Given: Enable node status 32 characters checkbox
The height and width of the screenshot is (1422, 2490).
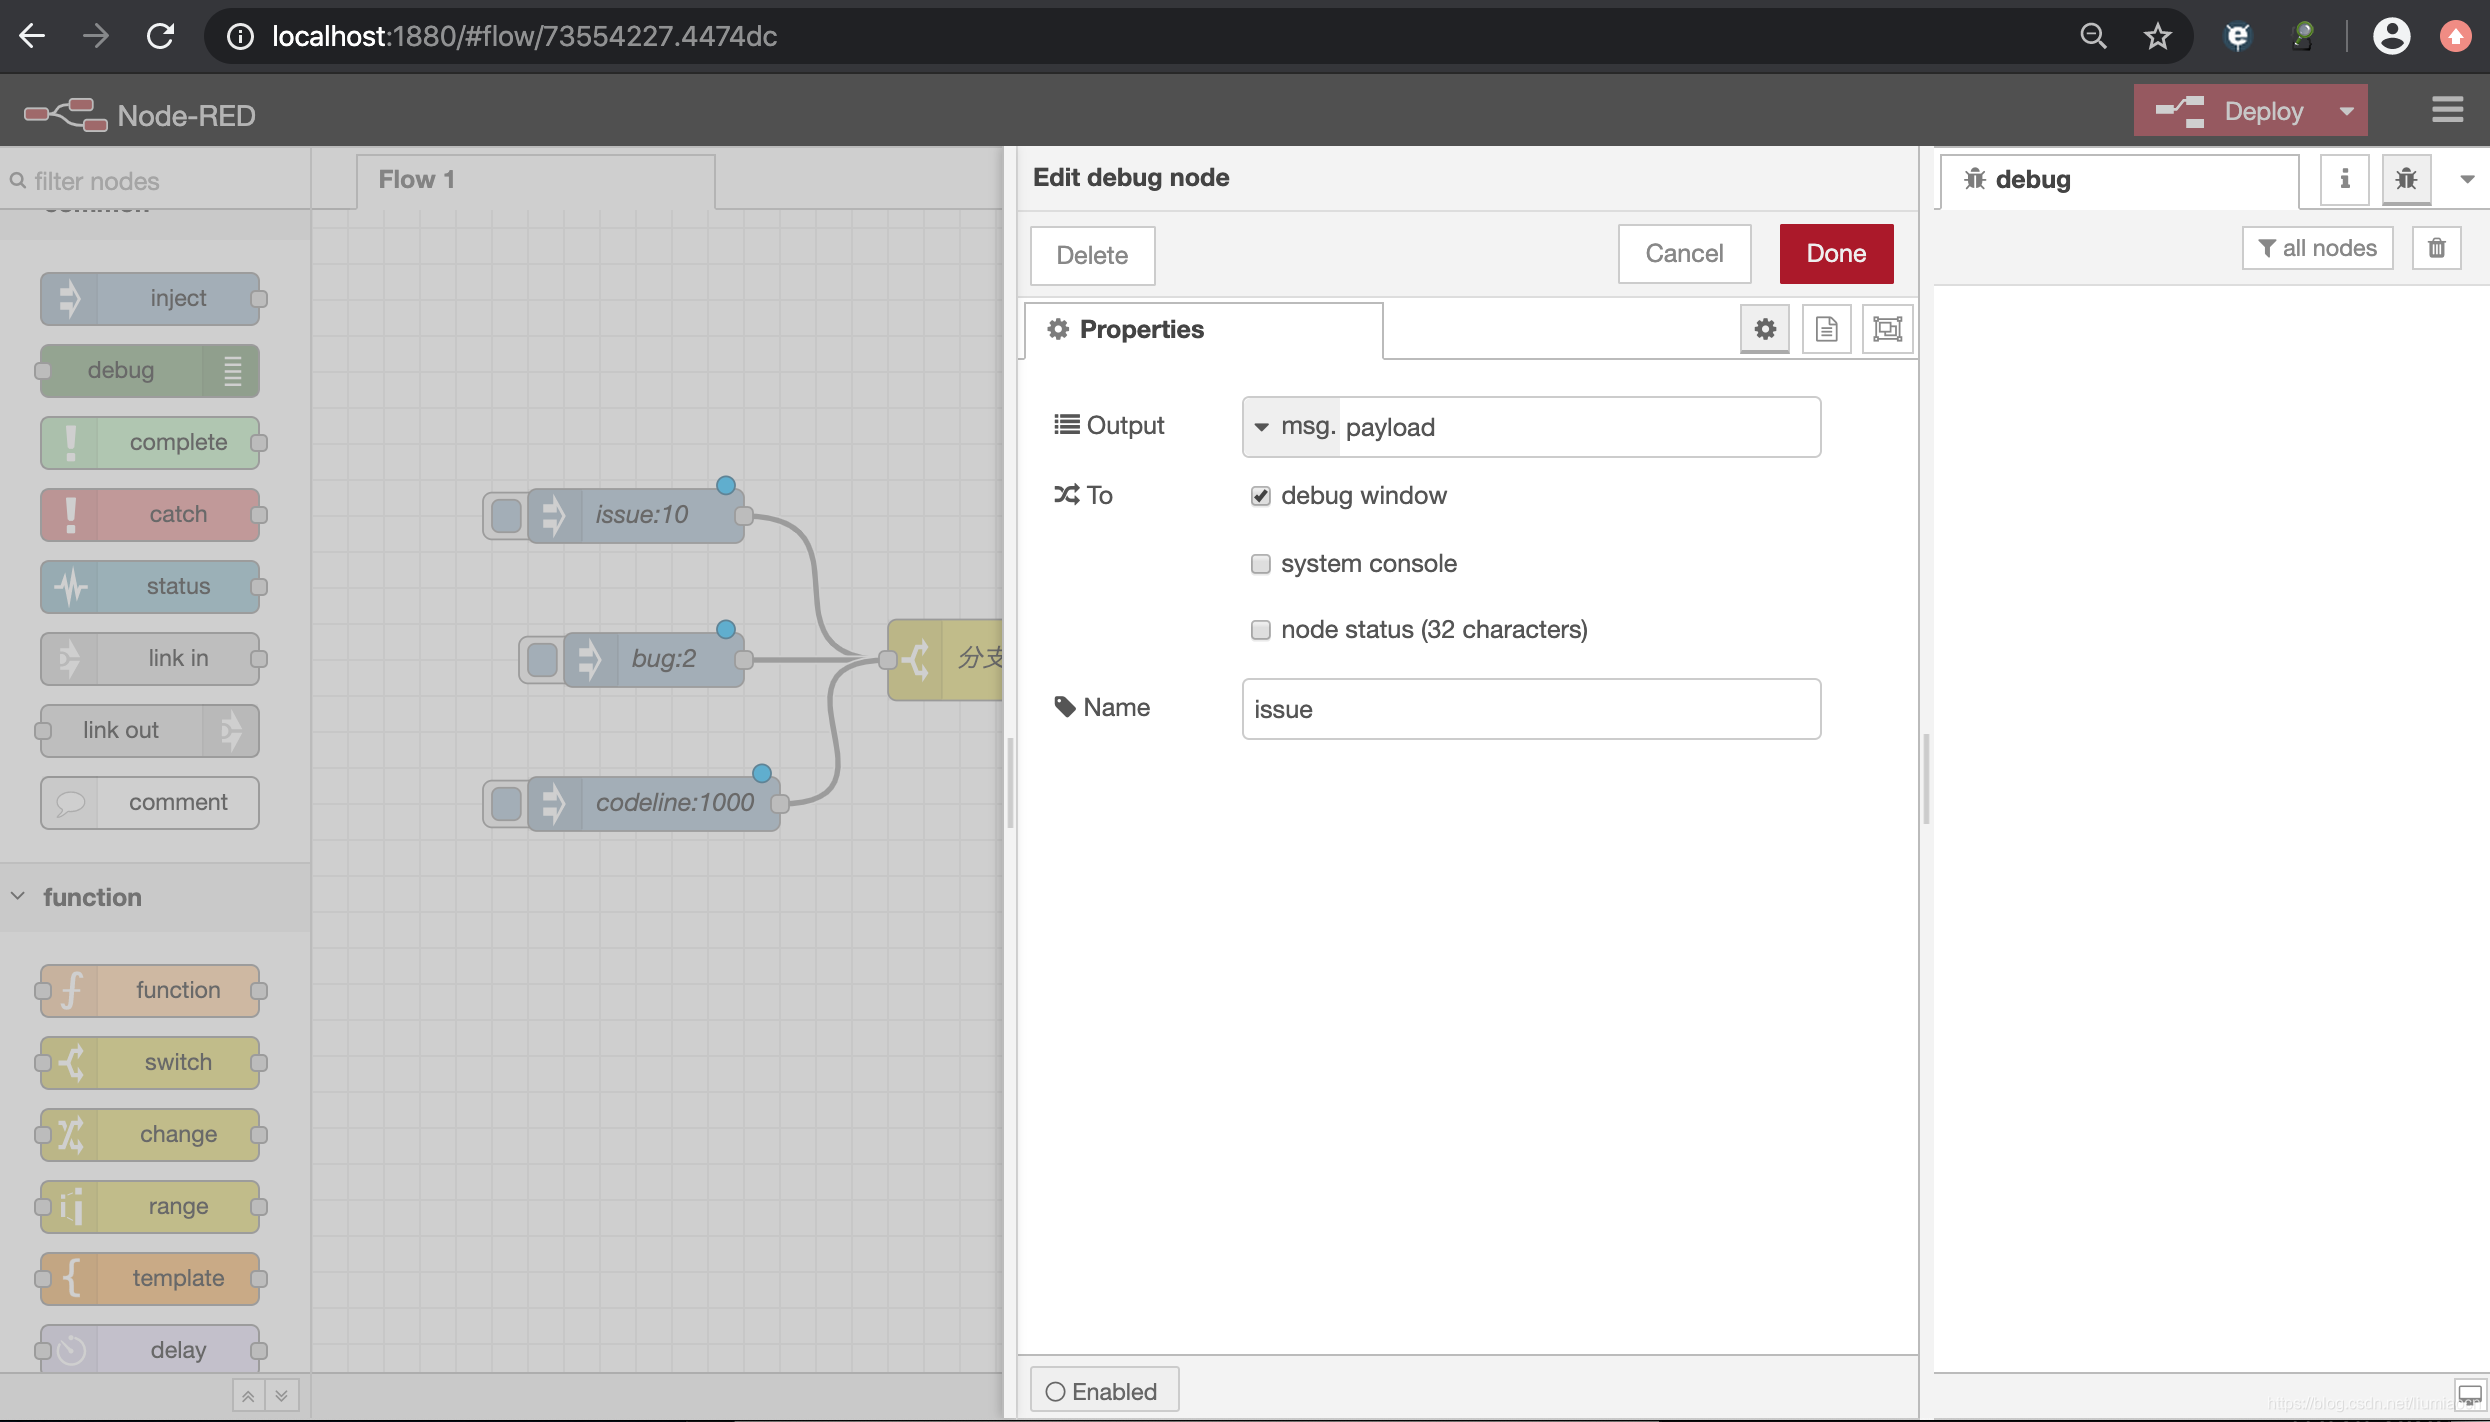Looking at the screenshot, I should click(1260, 630).
